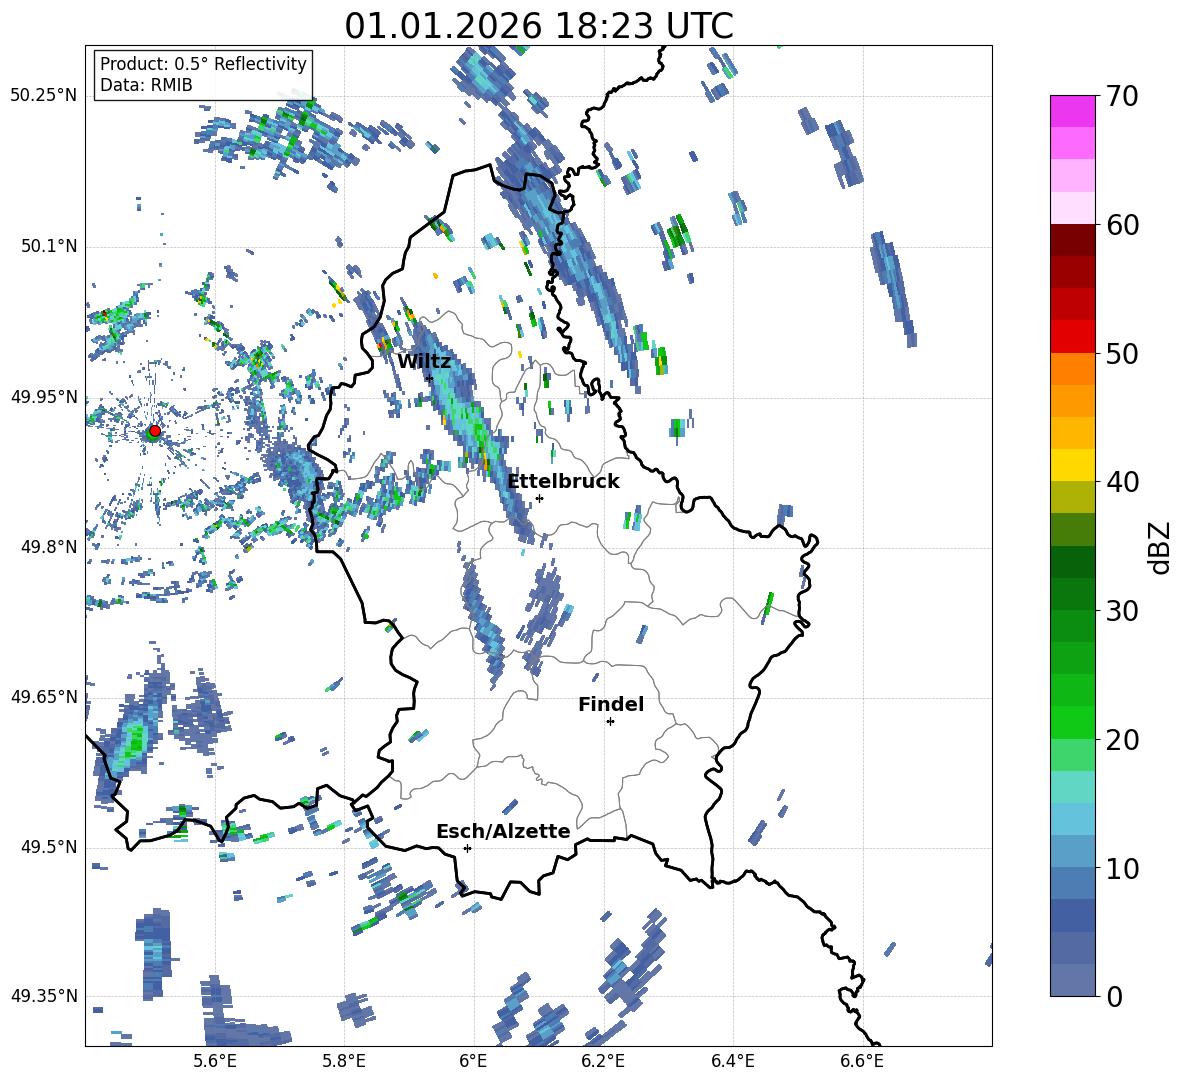Pick the dark red swatch just below 60 dBZ
This screenshot has height=1081, width=1184.
click(x=1073, y=240)
